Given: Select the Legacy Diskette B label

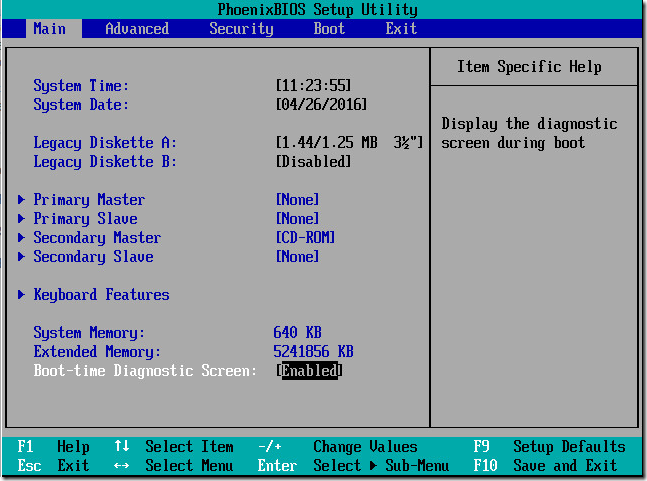Looking at the screenshot, I should (105, 162).
